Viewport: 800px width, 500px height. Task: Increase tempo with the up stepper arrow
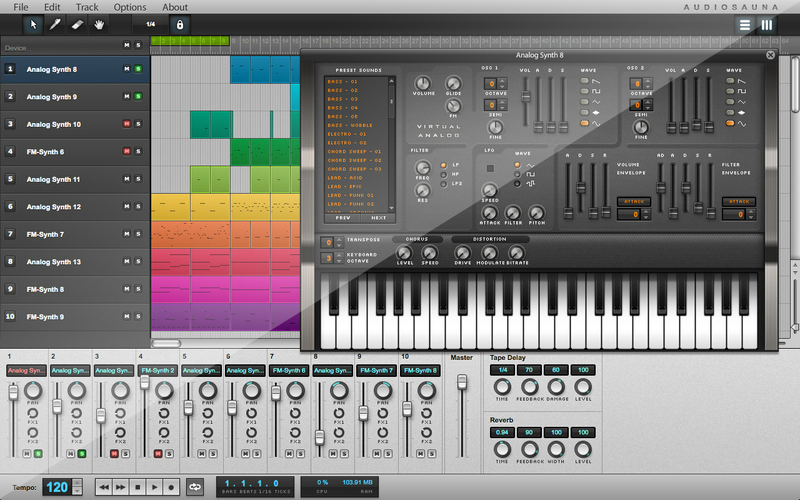(x=78, y=481)
